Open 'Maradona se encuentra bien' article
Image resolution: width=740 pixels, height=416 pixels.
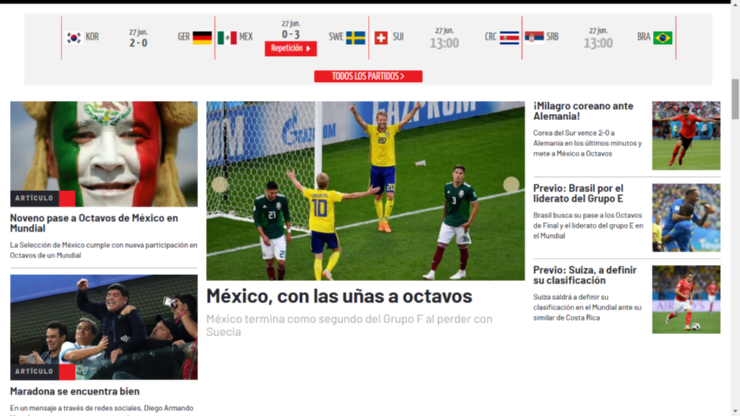click(75, 391)
